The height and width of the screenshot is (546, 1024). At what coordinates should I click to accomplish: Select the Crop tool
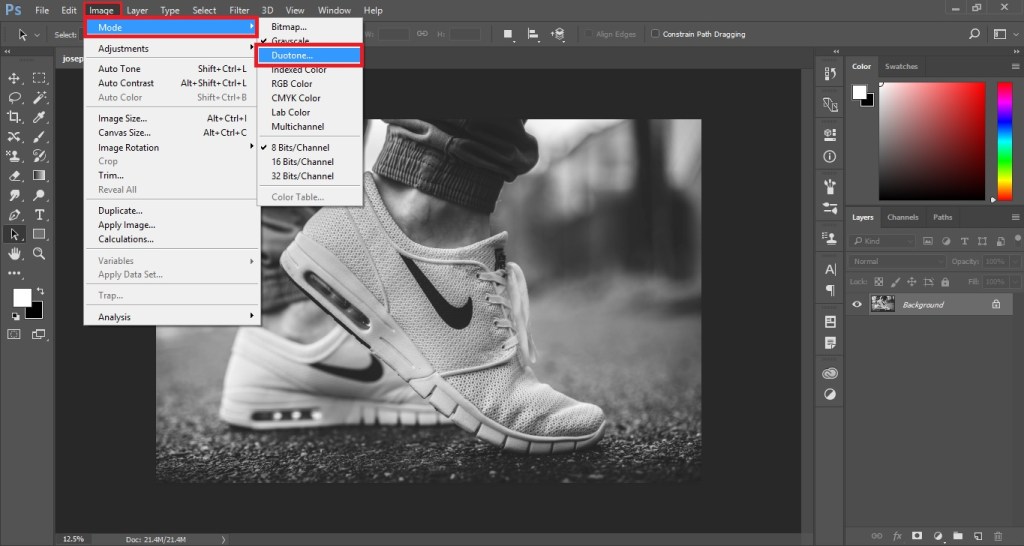click(x=14, y=118)
